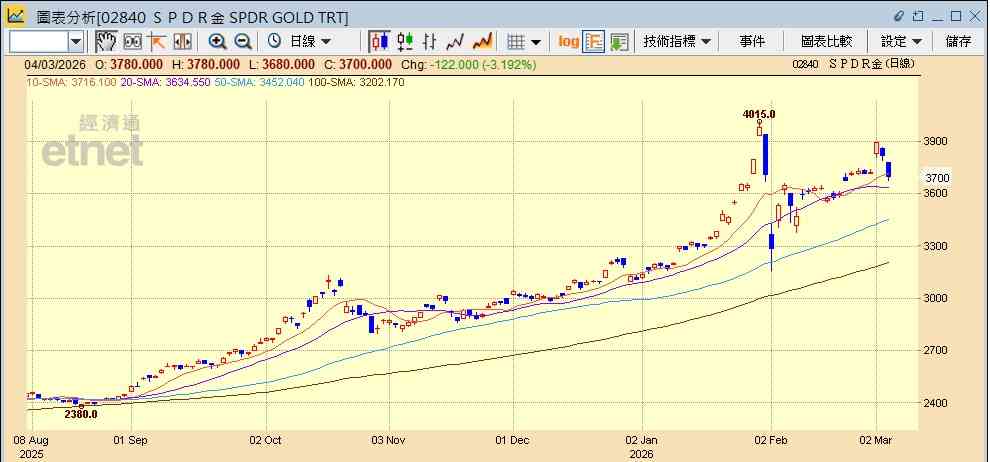Open the grid lines dropdown arrow

(x=536, y=42)
